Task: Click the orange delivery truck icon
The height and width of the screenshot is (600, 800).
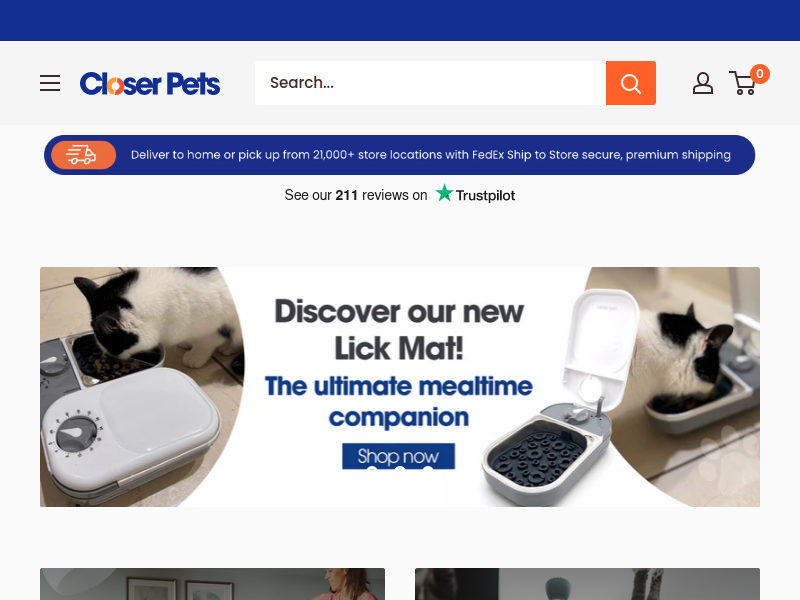Action: tap(83, 155)
